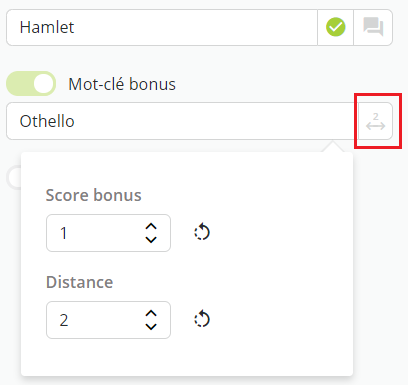Increase Score bonus with the up arrow
The width and height of the screenshot is (416, 385).
pyautogui.click(x=151, y=227)
